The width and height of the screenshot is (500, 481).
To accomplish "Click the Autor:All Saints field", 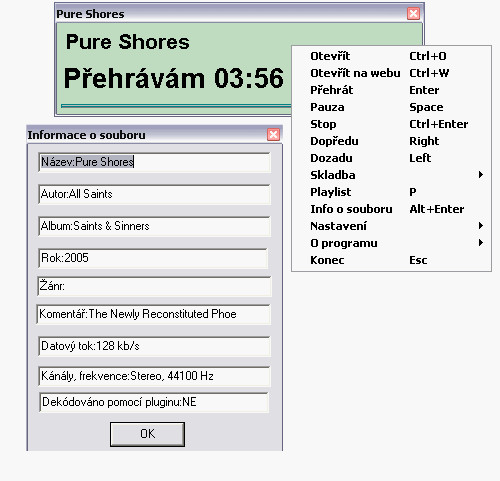I will coord(154,194).
